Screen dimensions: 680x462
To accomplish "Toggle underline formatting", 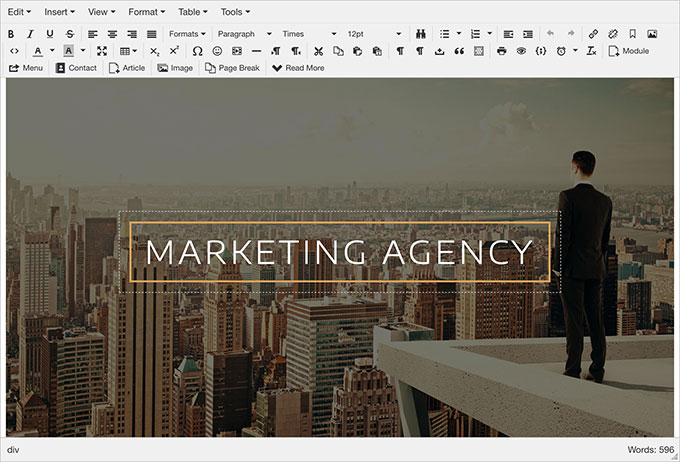I will click(x=50, y=34).
